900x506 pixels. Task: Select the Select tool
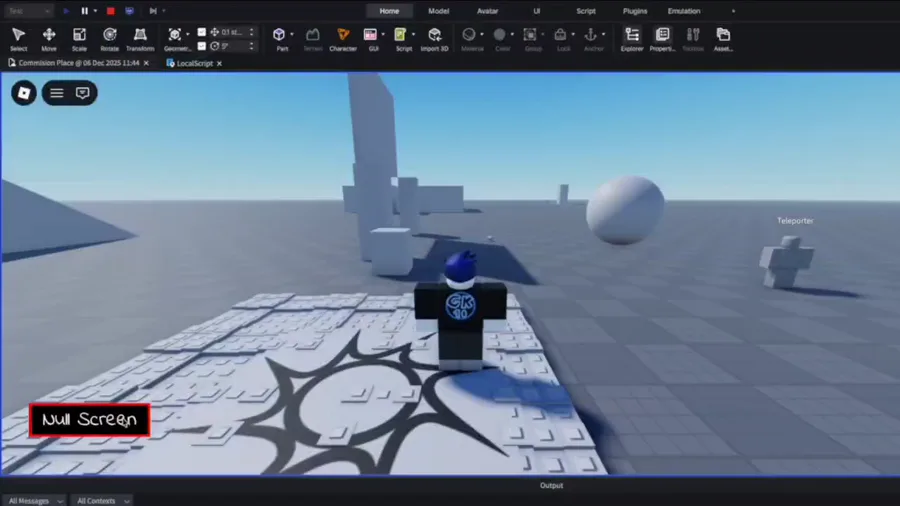click(18, 39)
